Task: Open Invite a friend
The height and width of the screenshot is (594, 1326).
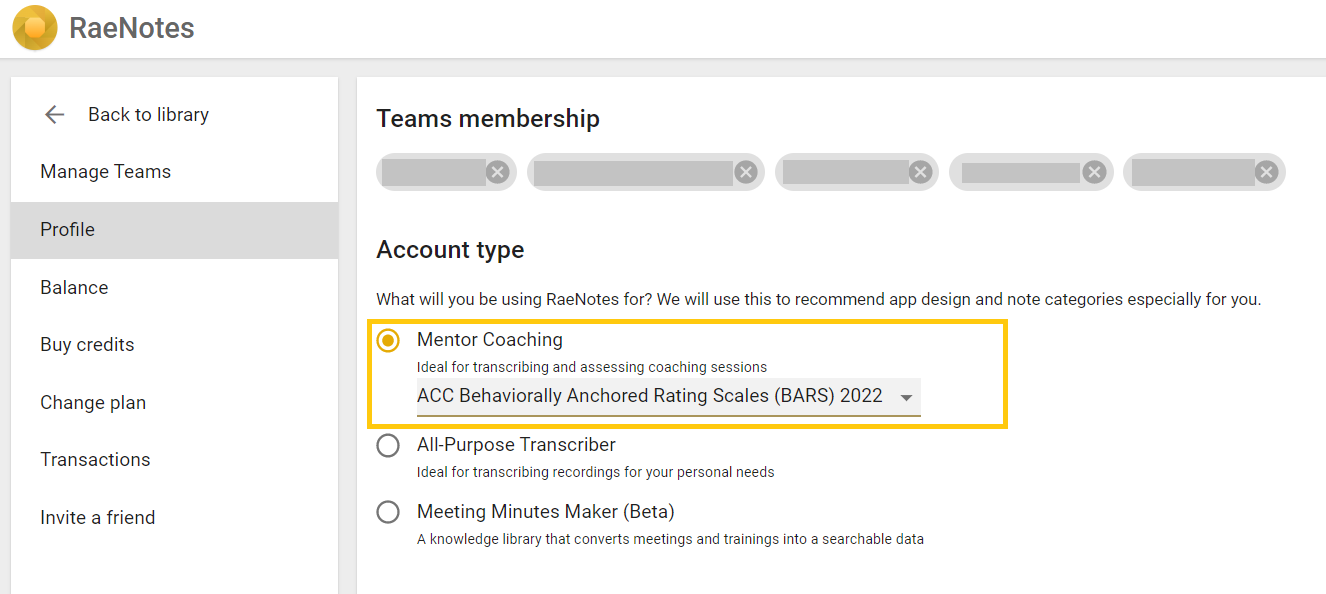Action: tap(175, 518)
